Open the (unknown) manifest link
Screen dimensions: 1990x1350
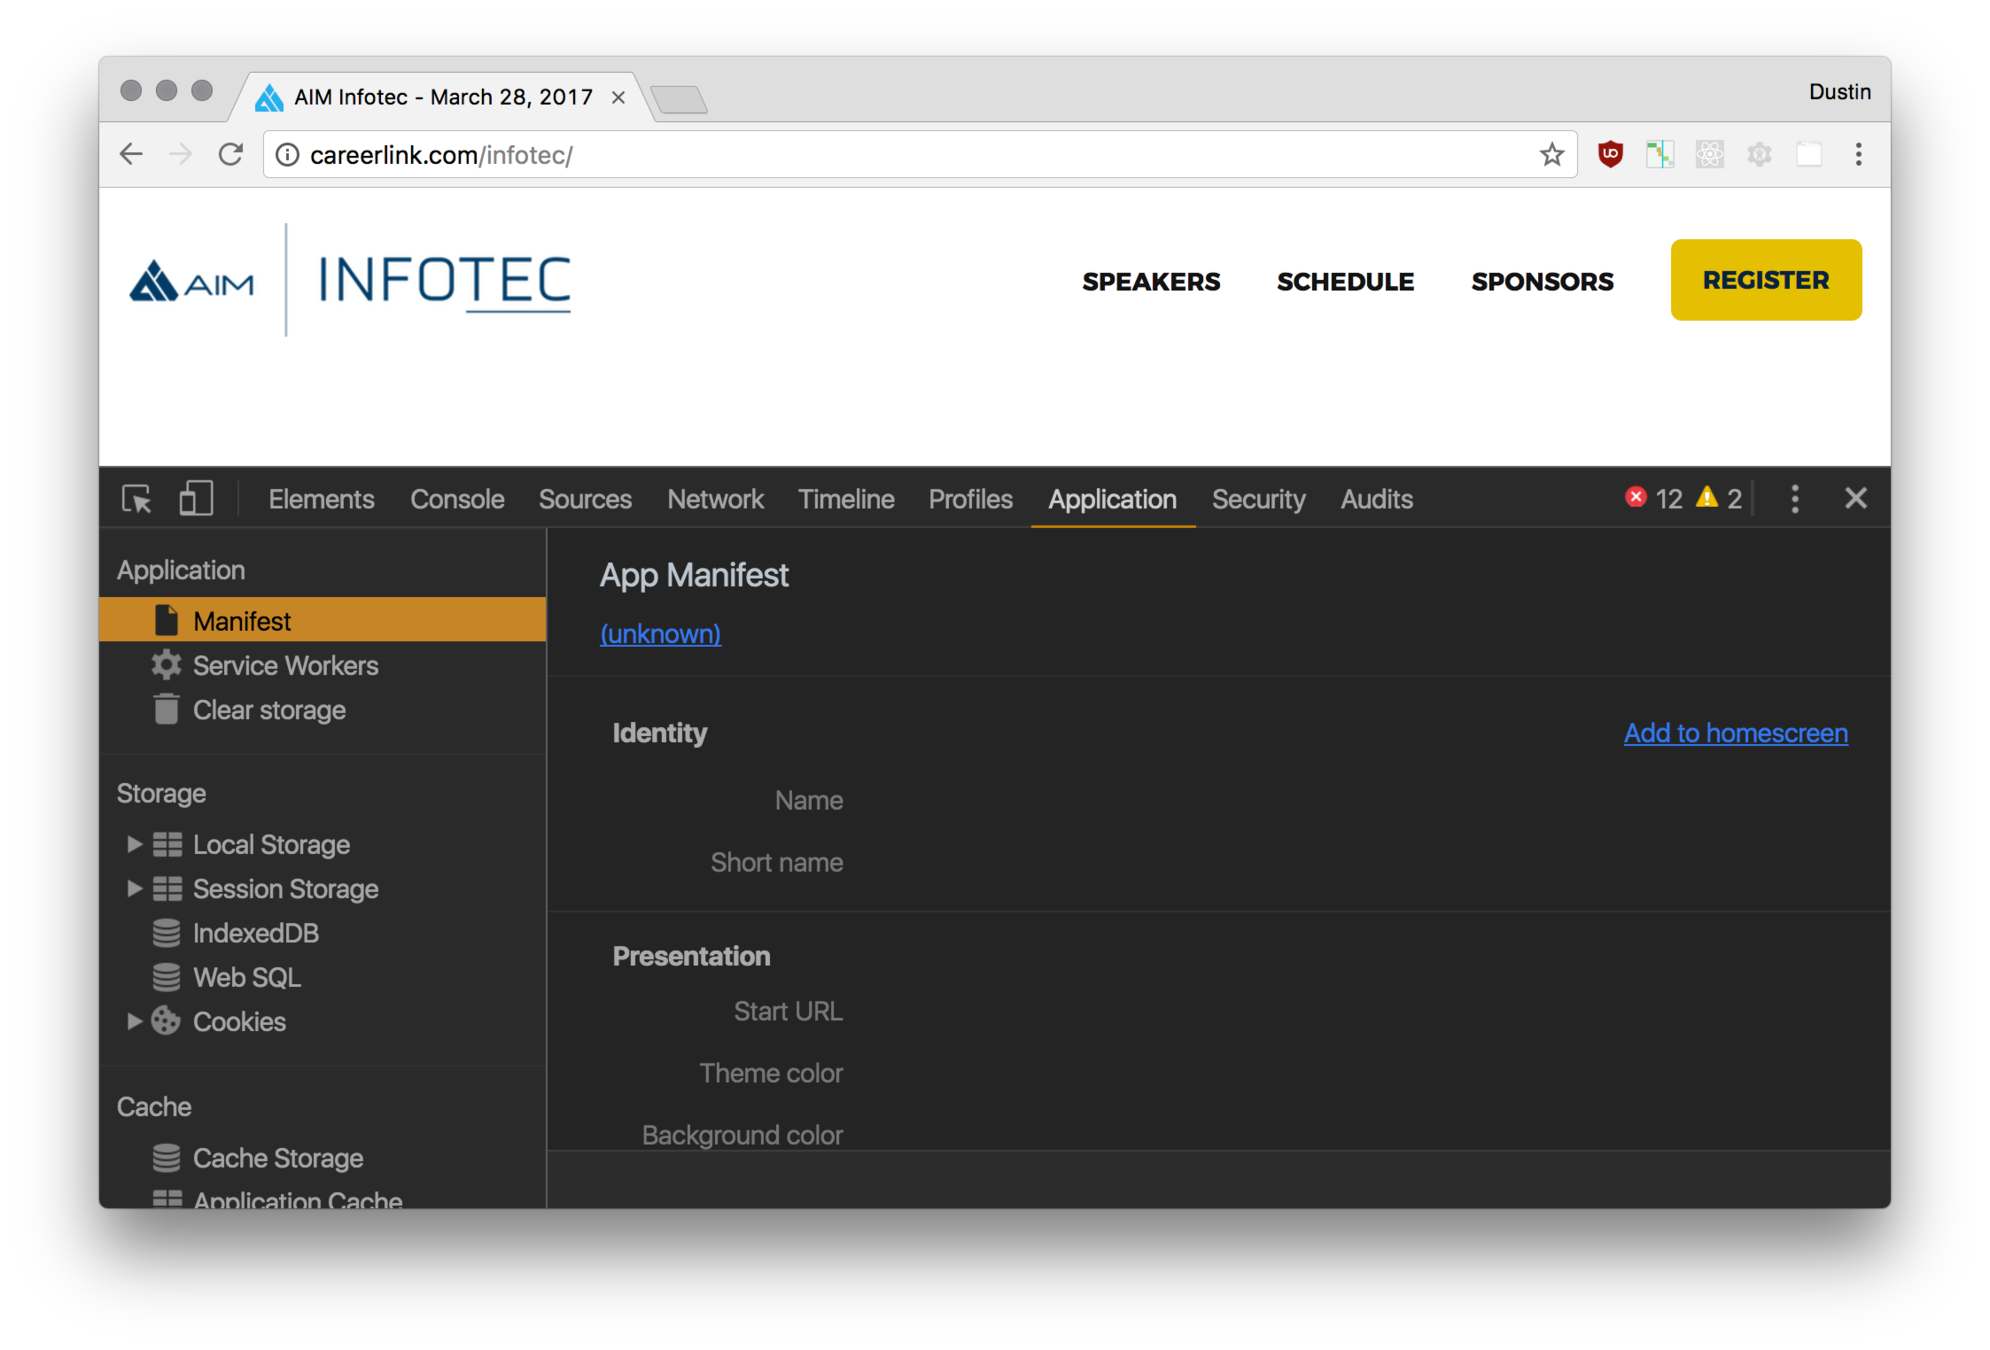pyautogui.click(x=660, y=634)
